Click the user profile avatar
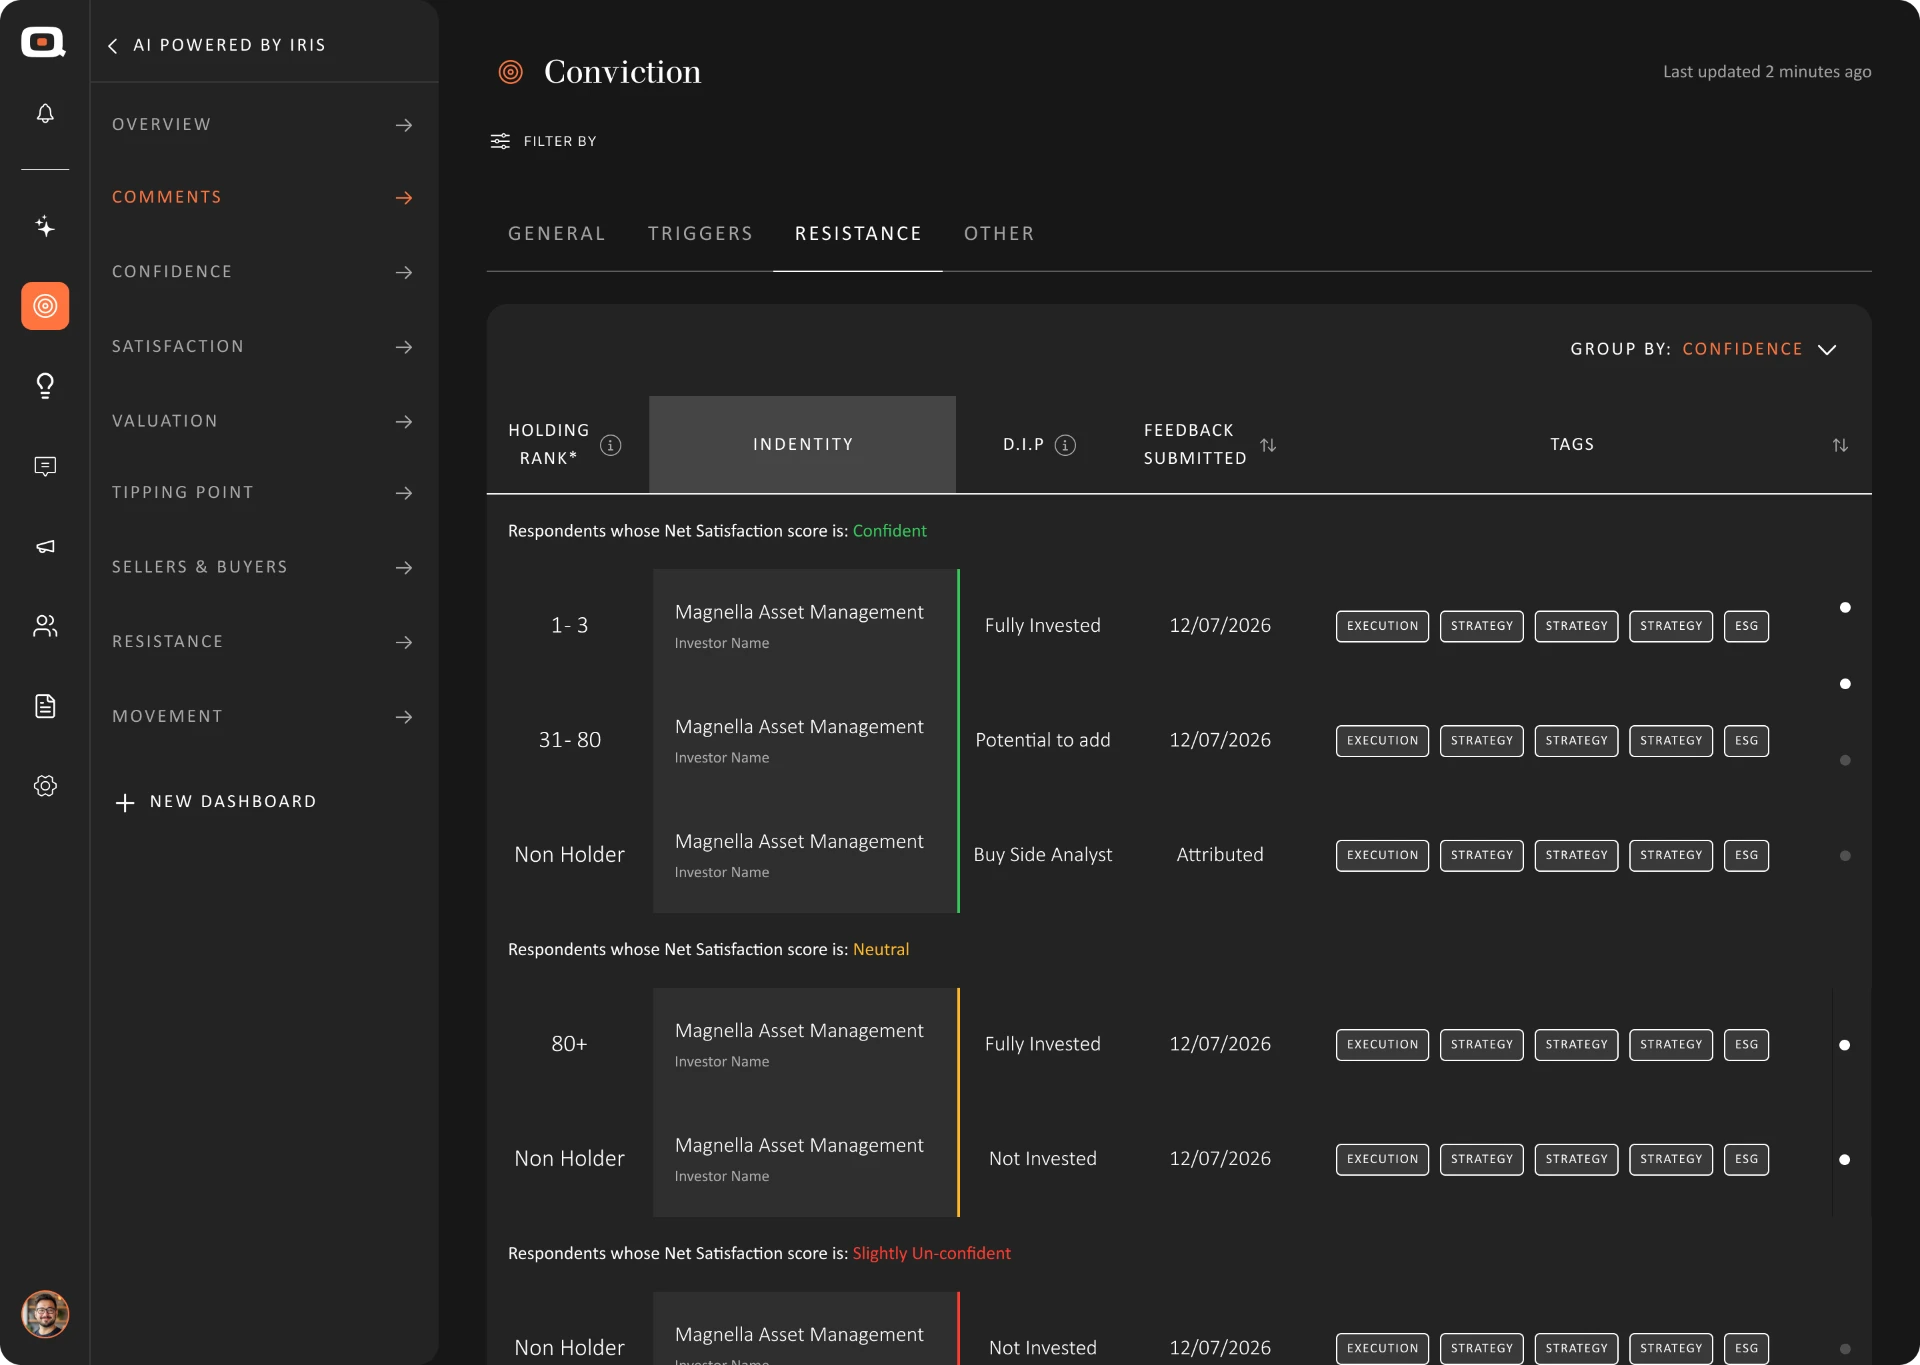The height and width of the screenshot is (1365, 1920). [45, 1314]
